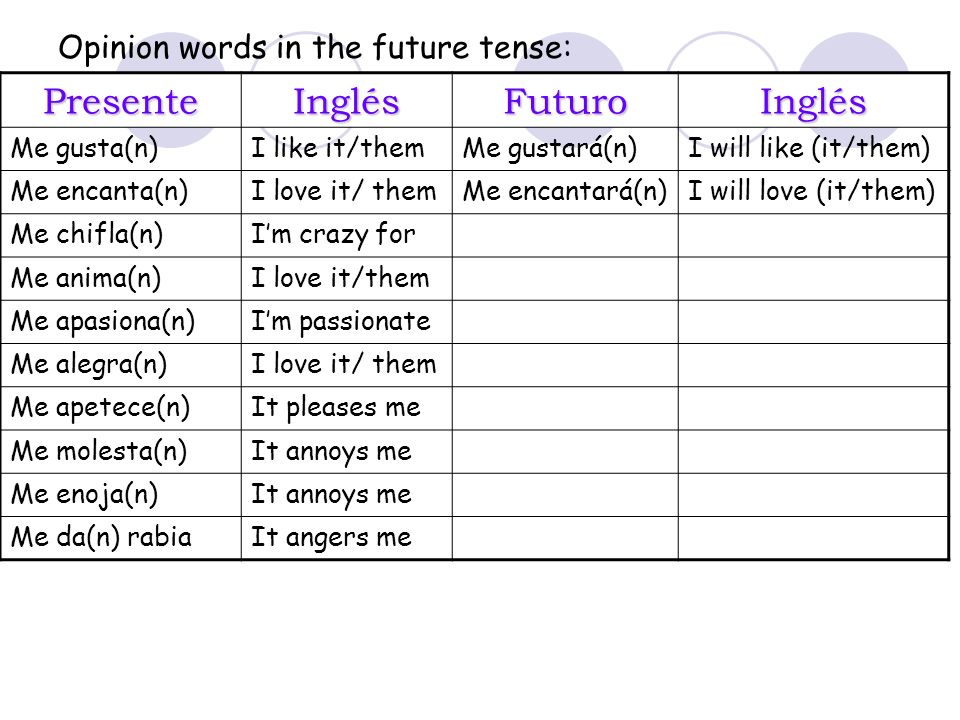Click the 'I'm crazy for' cell
The image size is (960, 720).
coord(347,235)
